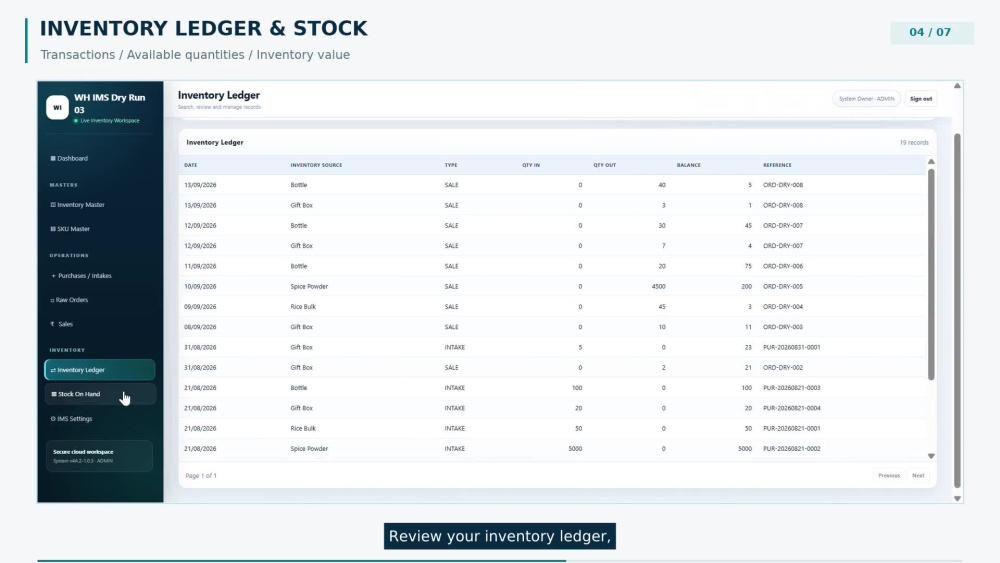This screenshot has height=563, width=1000.
Task: Click reference PUR-20260831-0001
Action: point(791,347)
